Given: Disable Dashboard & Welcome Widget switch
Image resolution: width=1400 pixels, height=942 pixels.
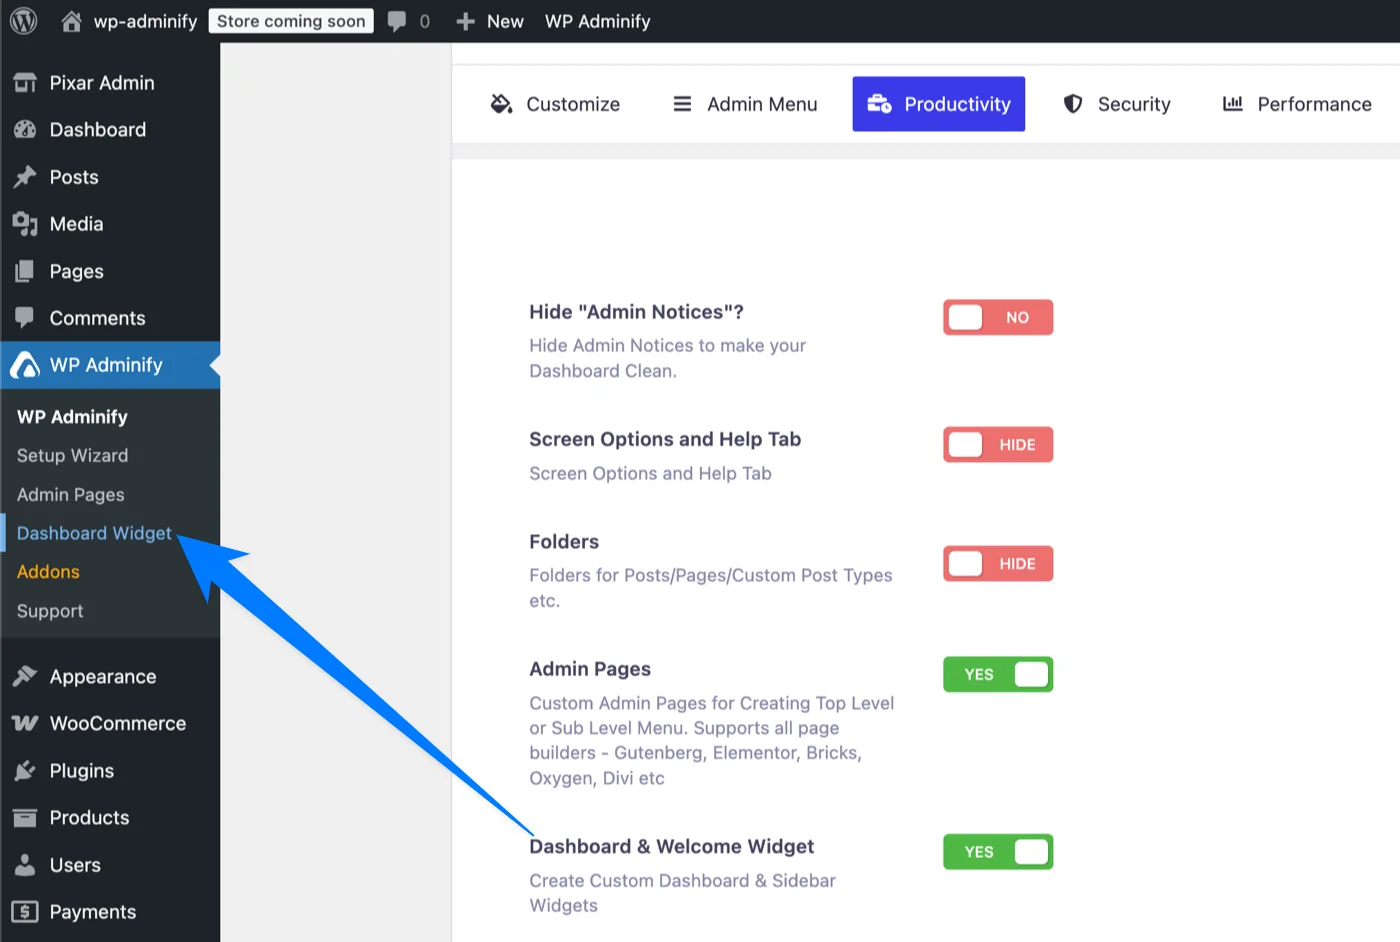Looking at the screenshot, I should pyautogui.click(x=998, y=852).
